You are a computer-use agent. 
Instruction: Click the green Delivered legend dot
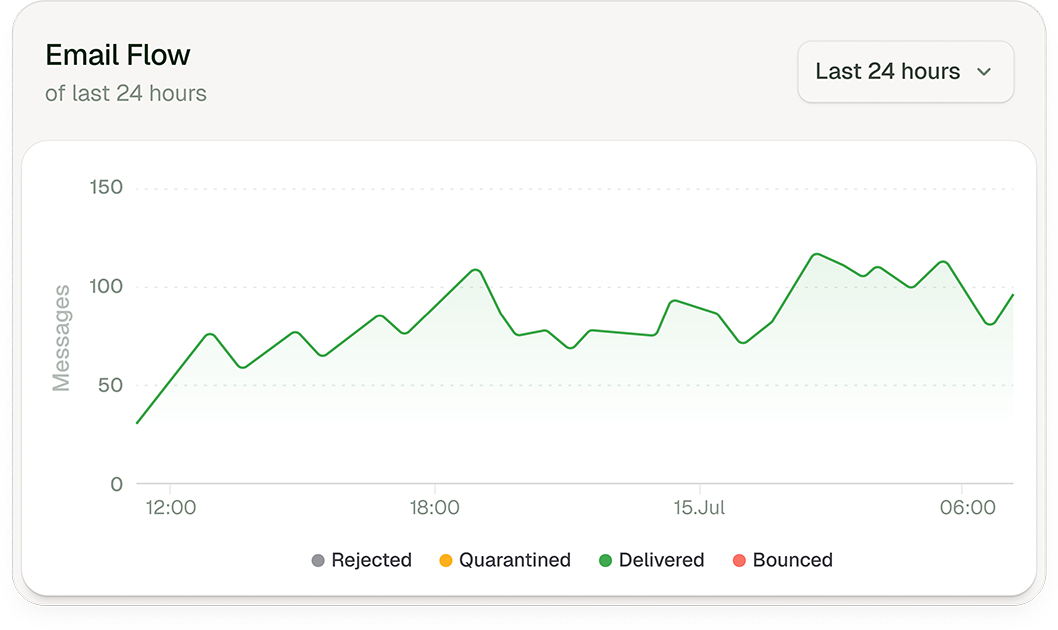605,561
